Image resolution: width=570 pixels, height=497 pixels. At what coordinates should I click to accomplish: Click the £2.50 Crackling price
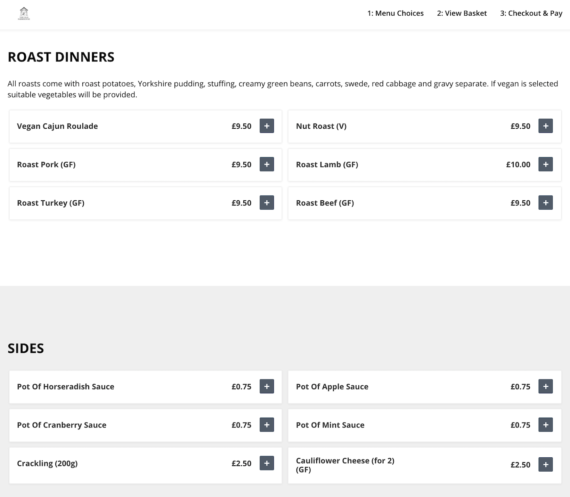click(241, 463)
